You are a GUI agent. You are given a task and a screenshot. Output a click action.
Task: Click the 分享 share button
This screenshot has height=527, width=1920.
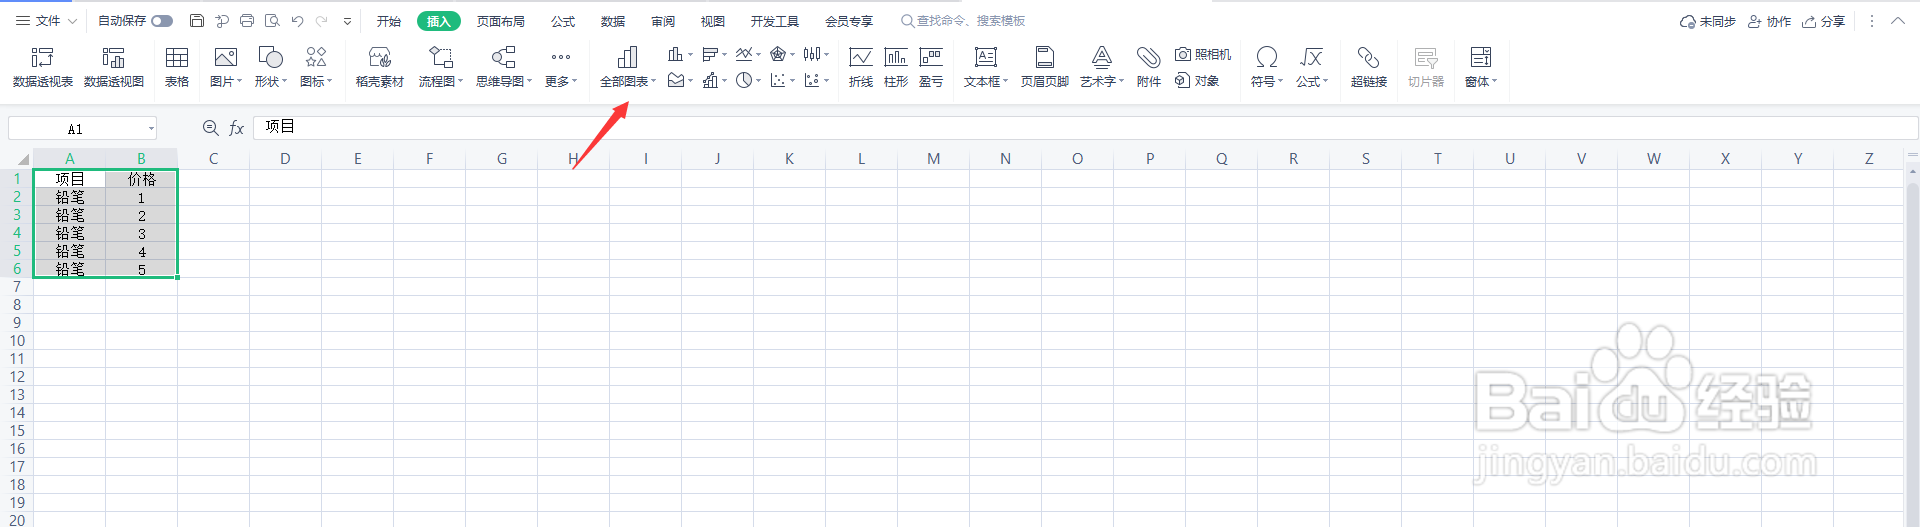coord(1823,21)
